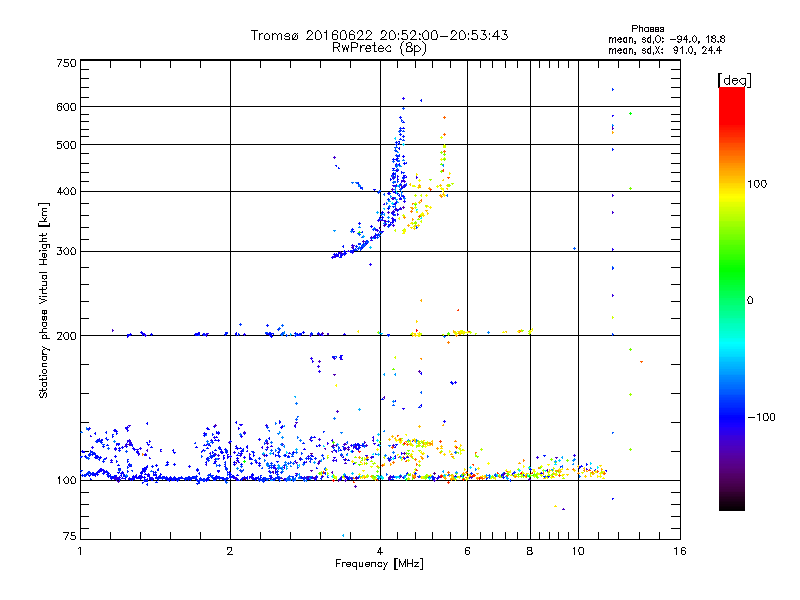
Task: Click x-axis tick label '8'
Action: pyautogui.click(x=530, y=551)
